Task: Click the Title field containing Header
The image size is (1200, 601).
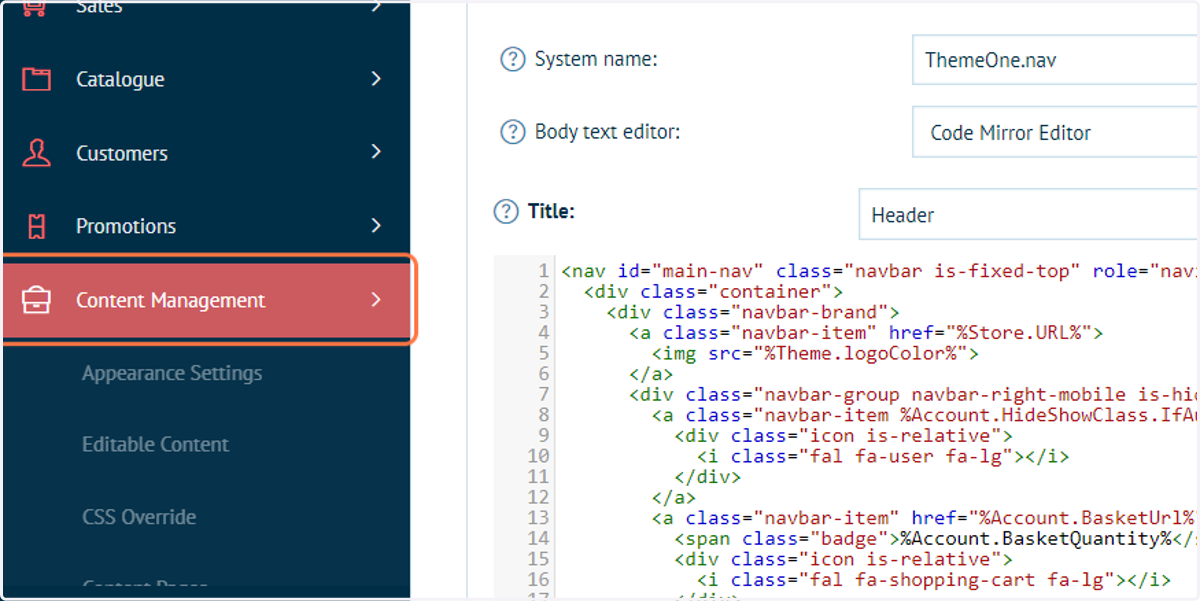Action: 1028,215
